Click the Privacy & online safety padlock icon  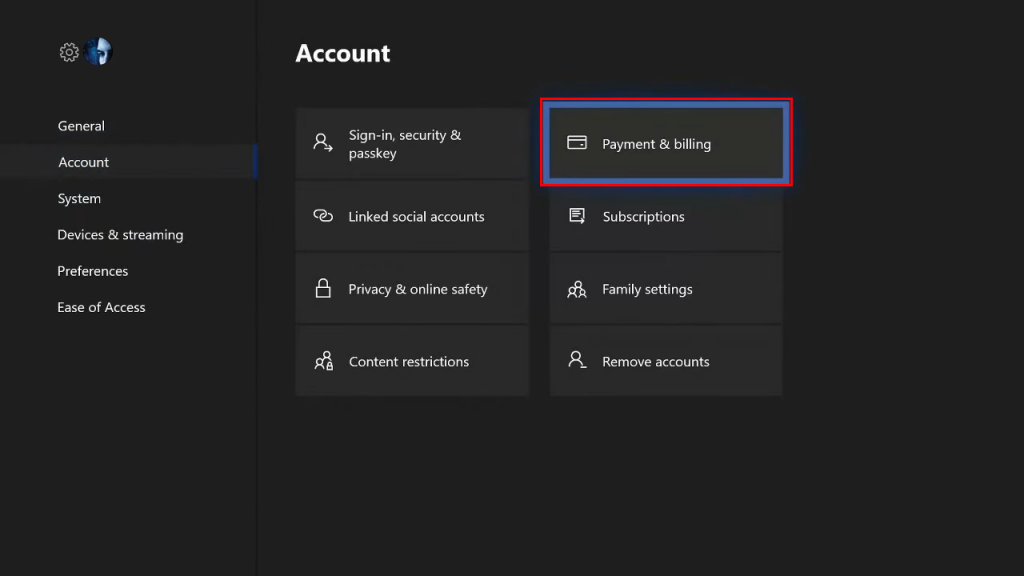point(322,288)
